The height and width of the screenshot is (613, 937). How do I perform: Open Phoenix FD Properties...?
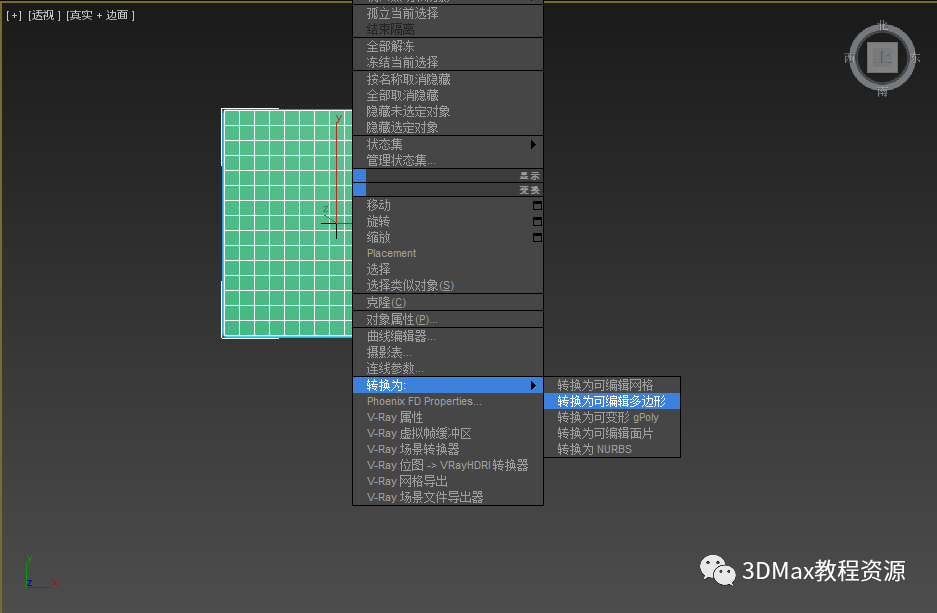click(448, 401)
